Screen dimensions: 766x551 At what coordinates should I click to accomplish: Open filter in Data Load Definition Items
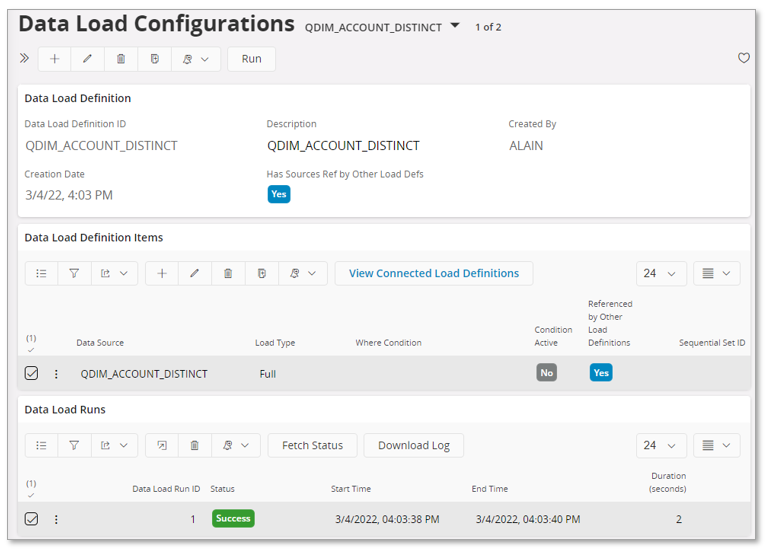click(x=74, y=273)
